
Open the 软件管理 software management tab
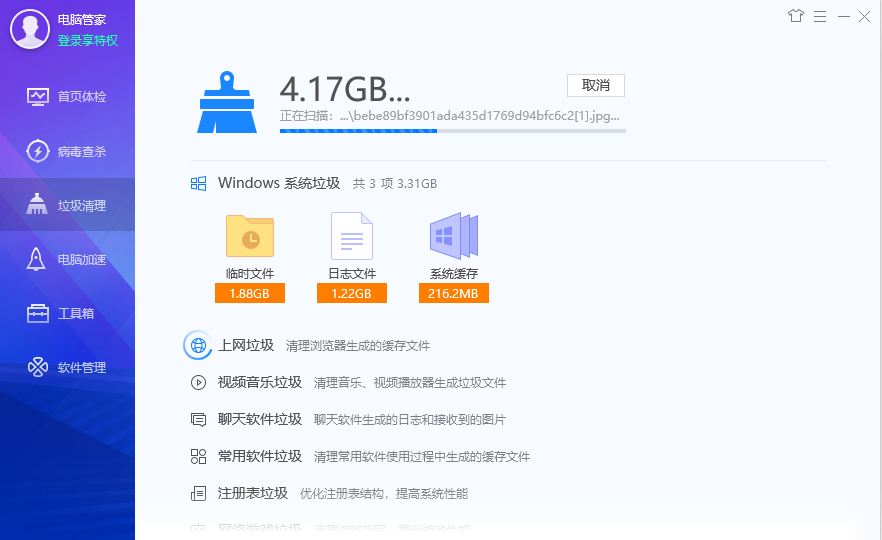point(68,367)
